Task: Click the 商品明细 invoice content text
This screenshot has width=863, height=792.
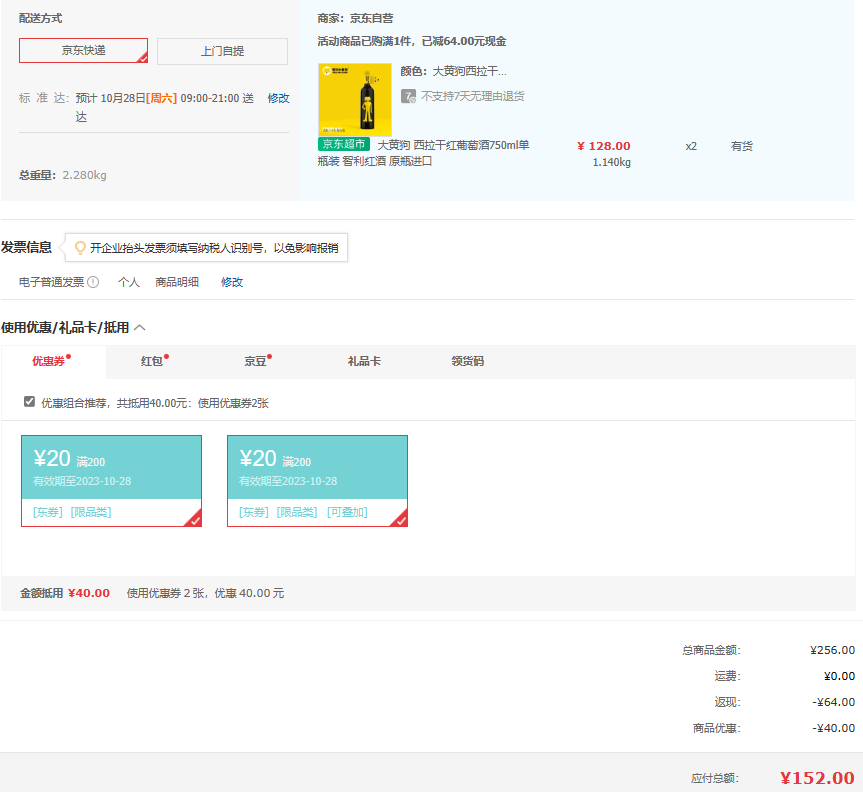Action: [177, 282]
